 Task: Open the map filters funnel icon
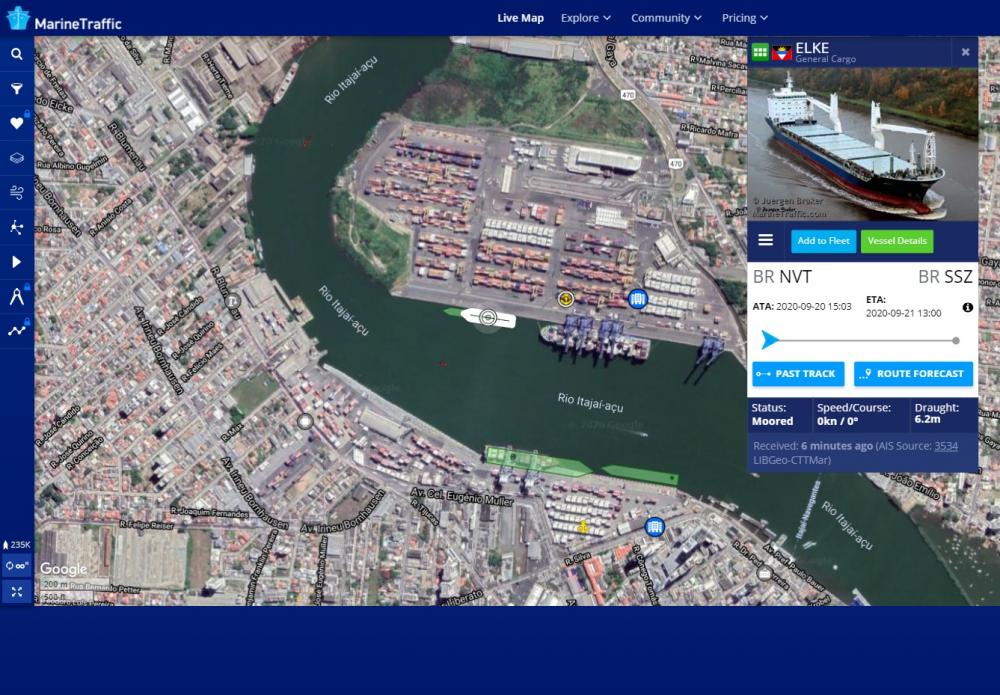point(17,89)
